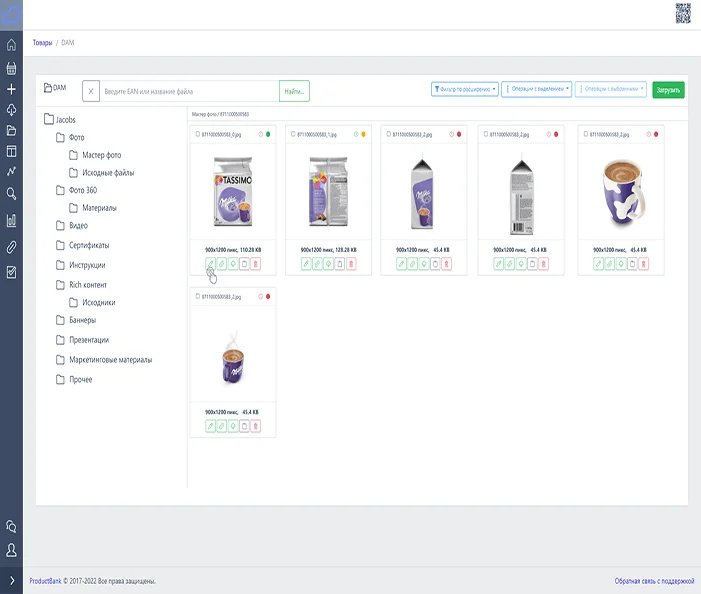Tick the checkbox for file 8711000500583_0.jpg

click(x=198, y=134)
